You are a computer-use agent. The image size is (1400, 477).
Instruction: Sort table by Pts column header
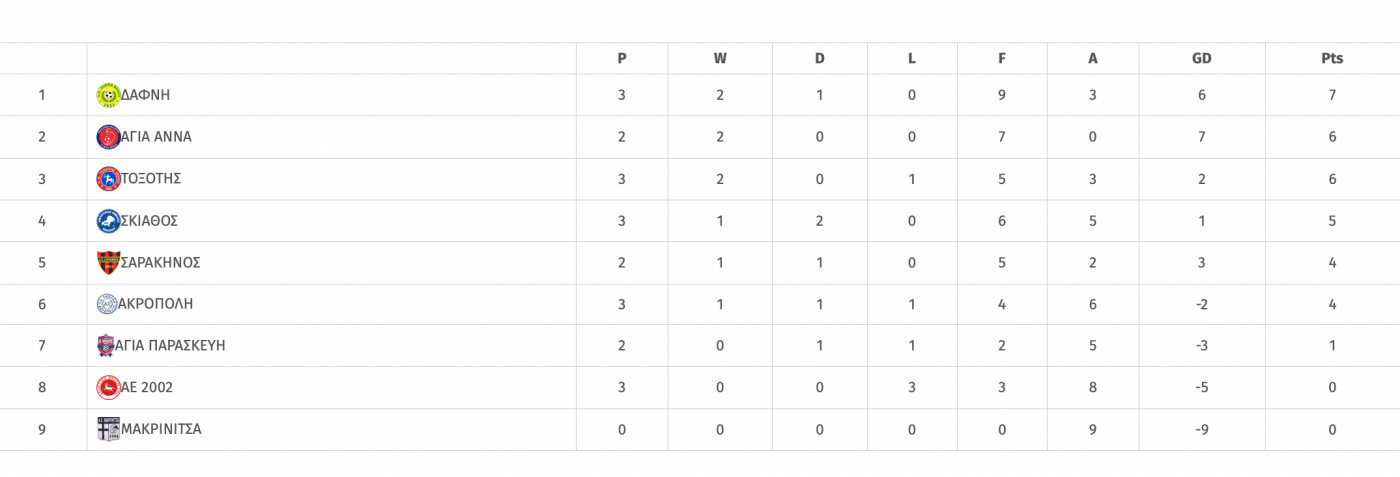click(x=1332, y=58)
